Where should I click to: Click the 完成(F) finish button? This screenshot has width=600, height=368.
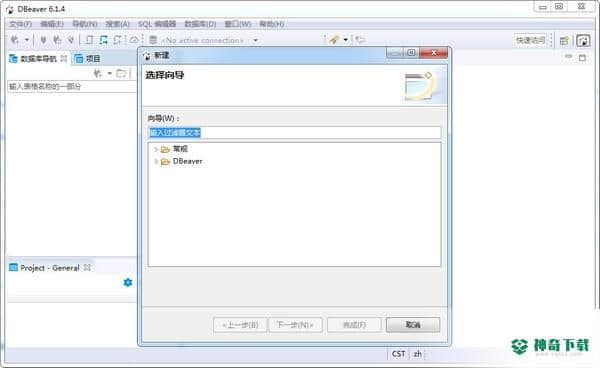tap(354, 325)
